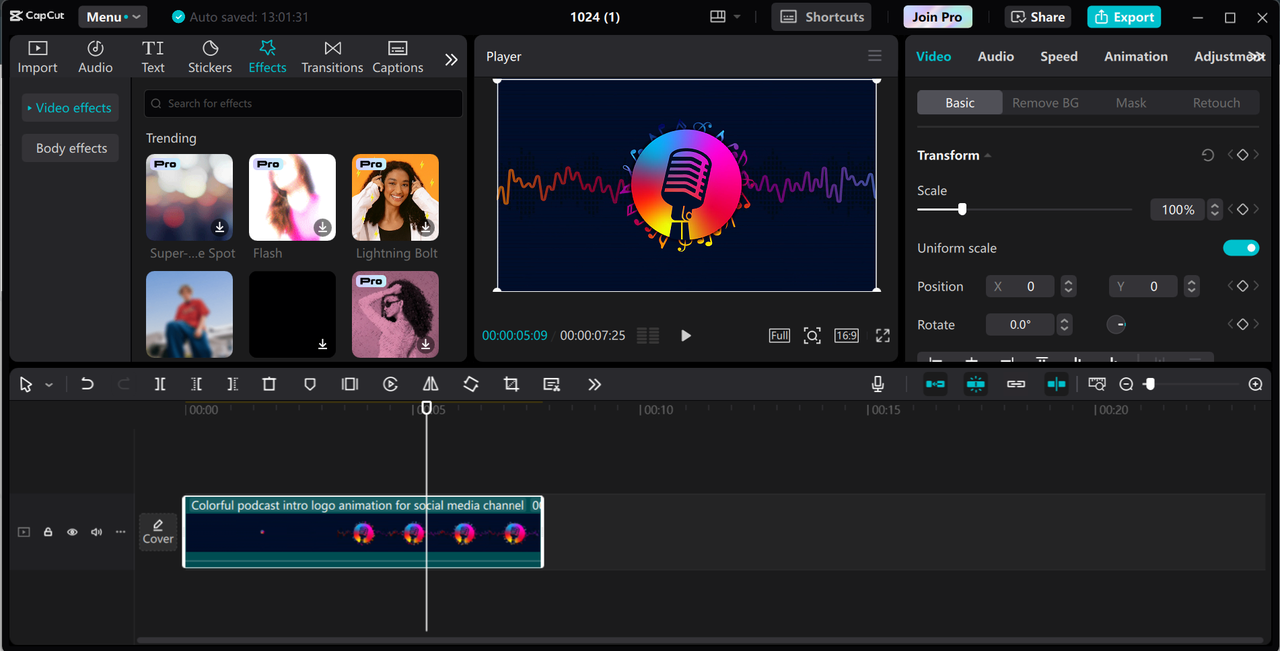Image resolution: width=1280 pixels, height=651 pixels.
Task: Click the Scale slider handle
Action: point(962,209)
